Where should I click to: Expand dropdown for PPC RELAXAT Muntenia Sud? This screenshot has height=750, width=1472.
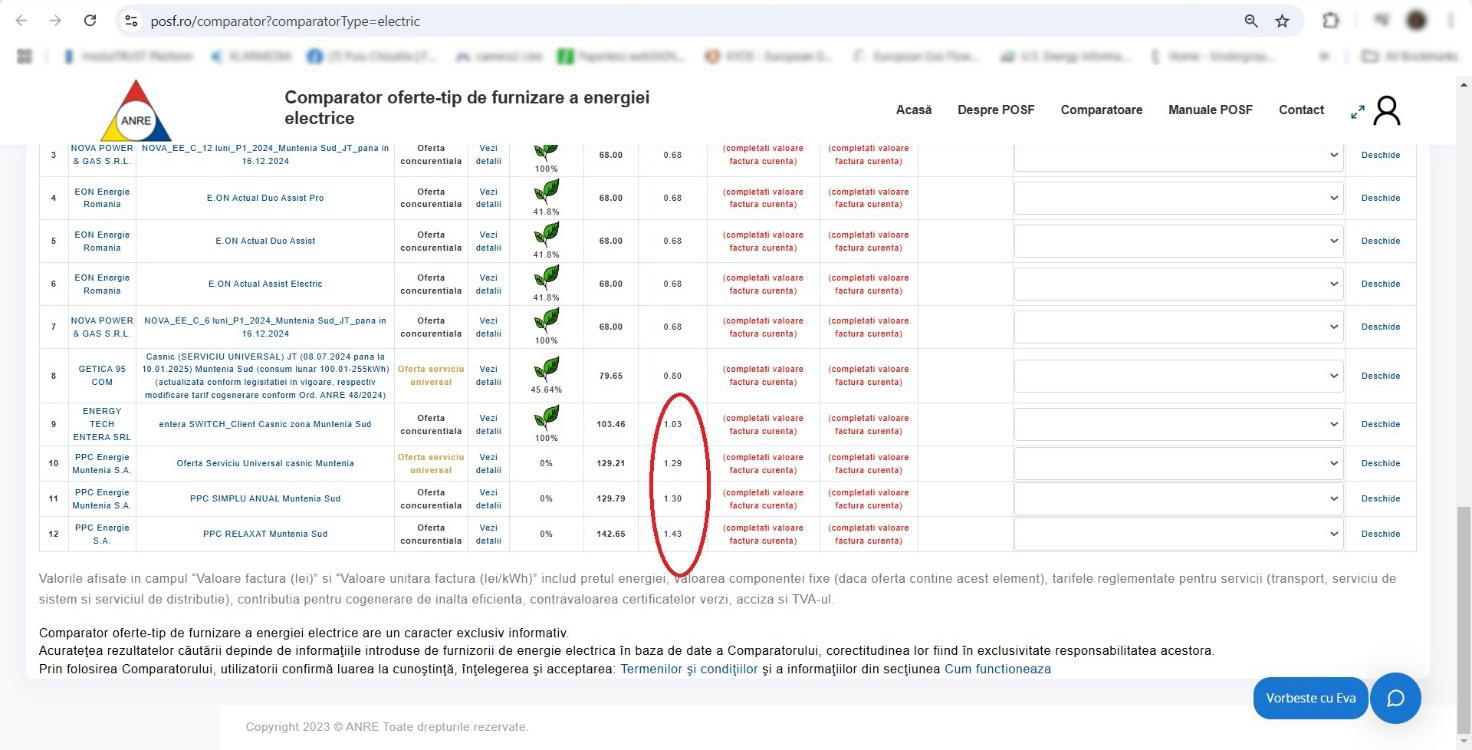[1178, 534]
